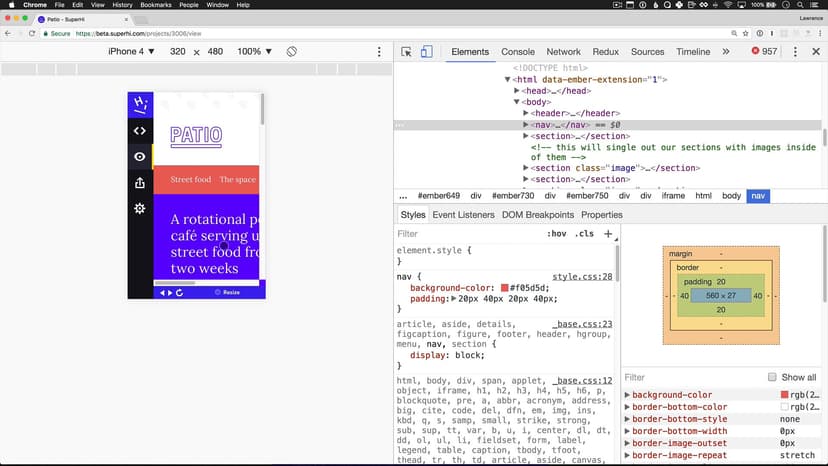Screen dimensions: 828x466
Task: Click the #f05d5d background color swatch
Action: pos(505,288)
